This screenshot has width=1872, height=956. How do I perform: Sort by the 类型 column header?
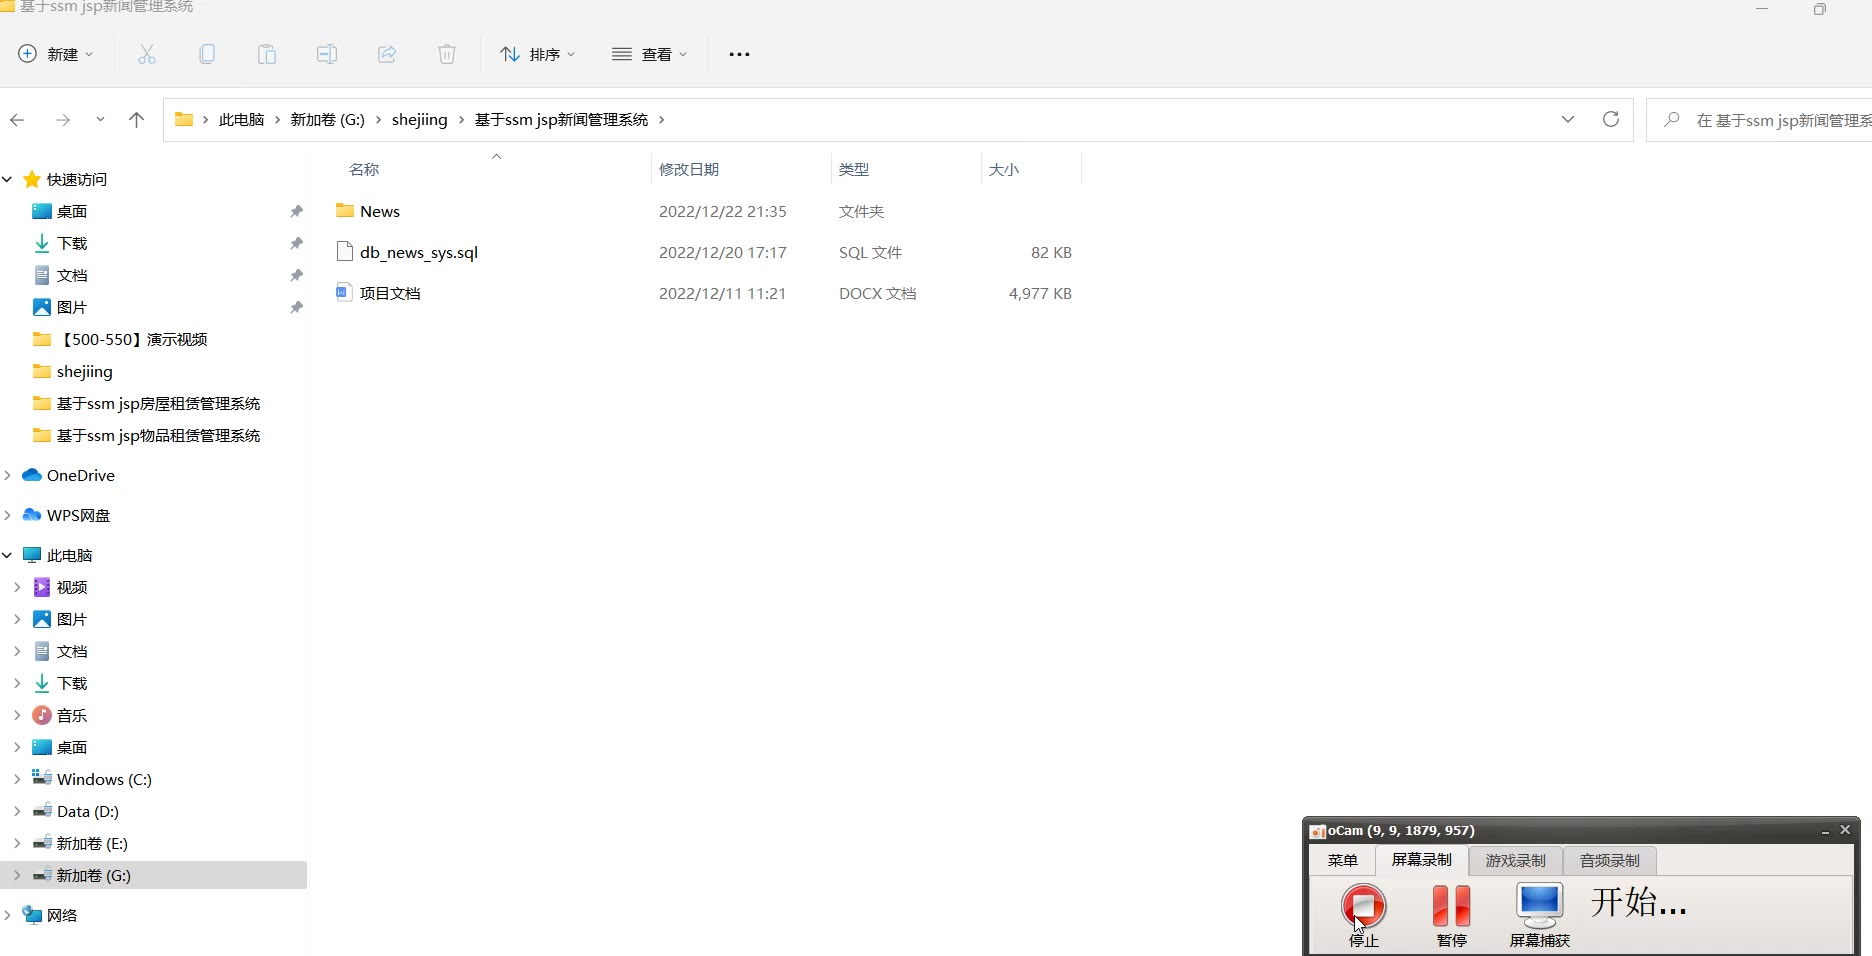point(854,169)
